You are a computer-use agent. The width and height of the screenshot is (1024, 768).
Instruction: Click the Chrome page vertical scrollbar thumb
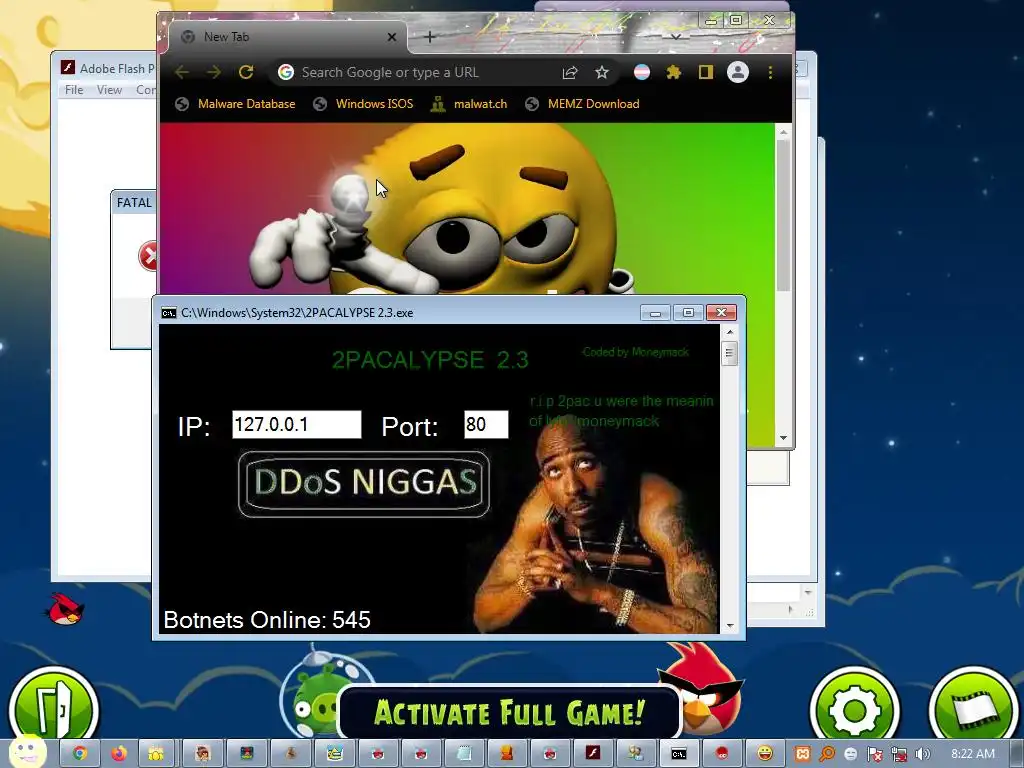click(x=784, y=215)
